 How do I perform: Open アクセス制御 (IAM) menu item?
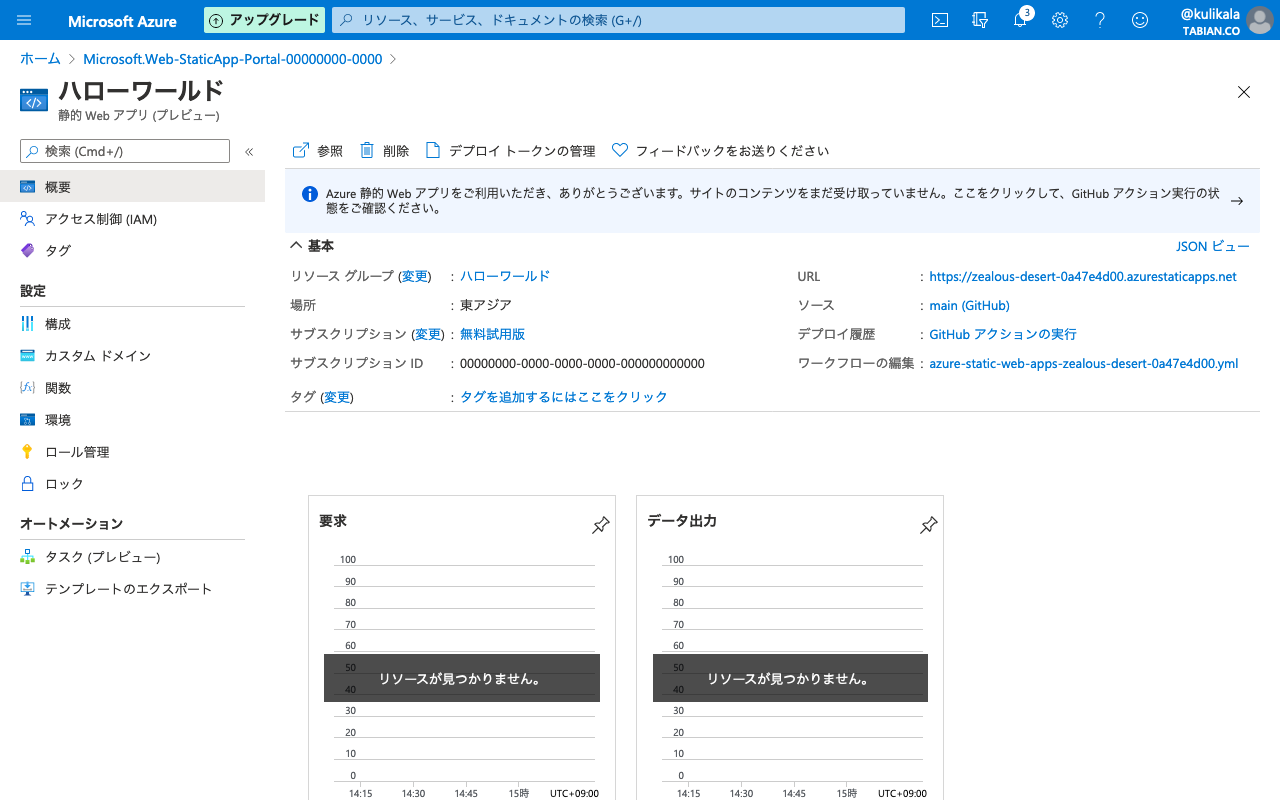click(132, 219)
